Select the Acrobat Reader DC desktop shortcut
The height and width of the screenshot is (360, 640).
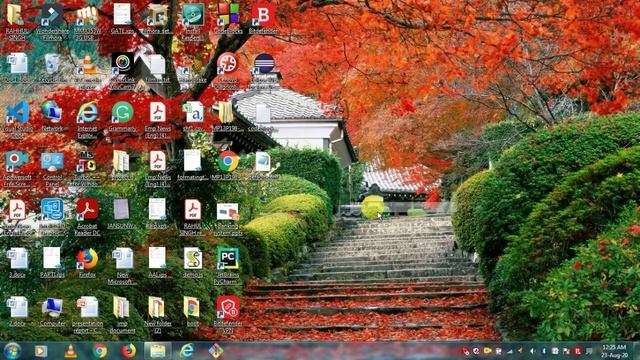point(87,217)
